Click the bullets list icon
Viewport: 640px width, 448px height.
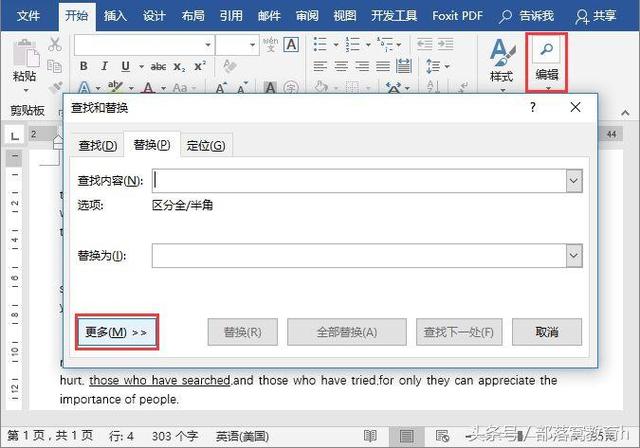320,44
